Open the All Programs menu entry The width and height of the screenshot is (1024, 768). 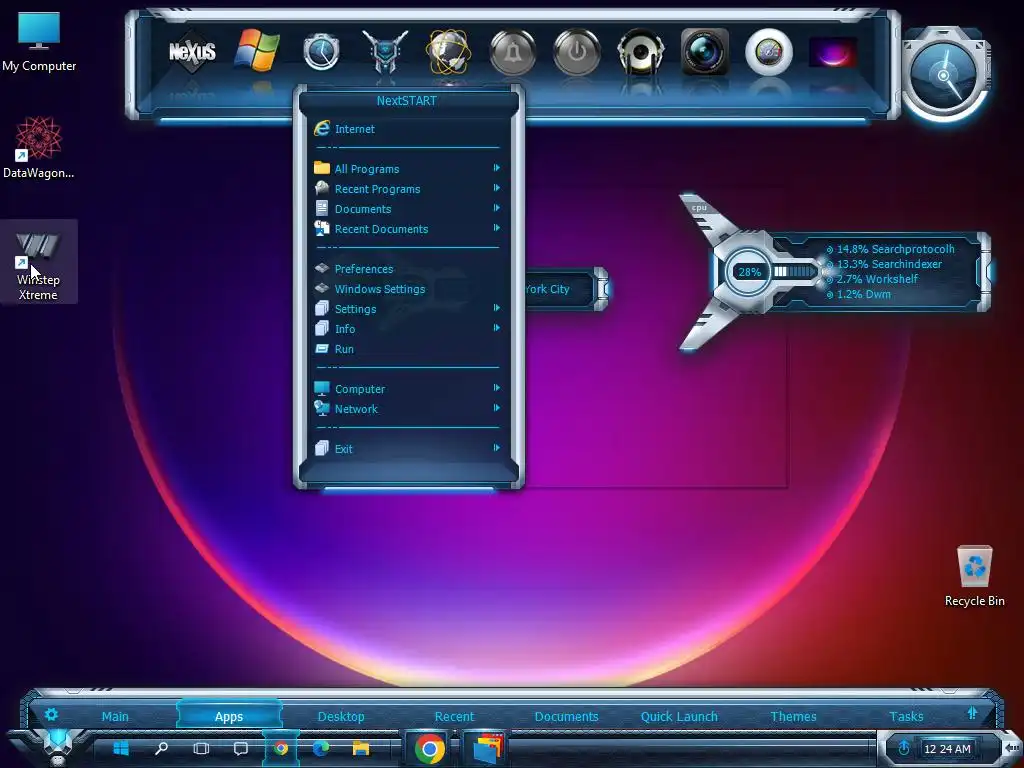[407, 168]
